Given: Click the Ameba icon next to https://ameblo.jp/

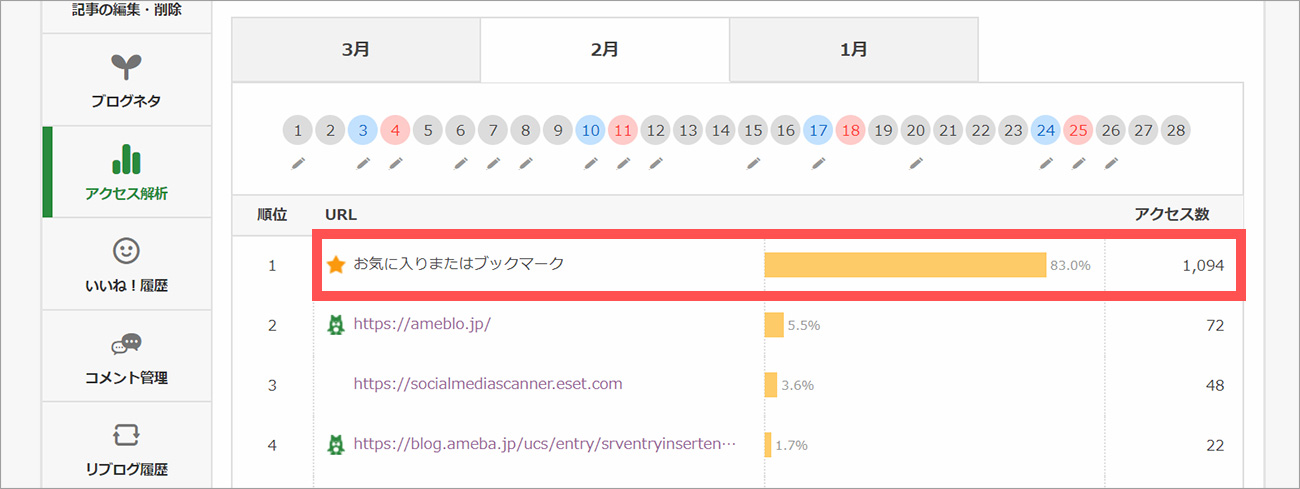Looking at the screenshot, I should click(x=336, y=325).
